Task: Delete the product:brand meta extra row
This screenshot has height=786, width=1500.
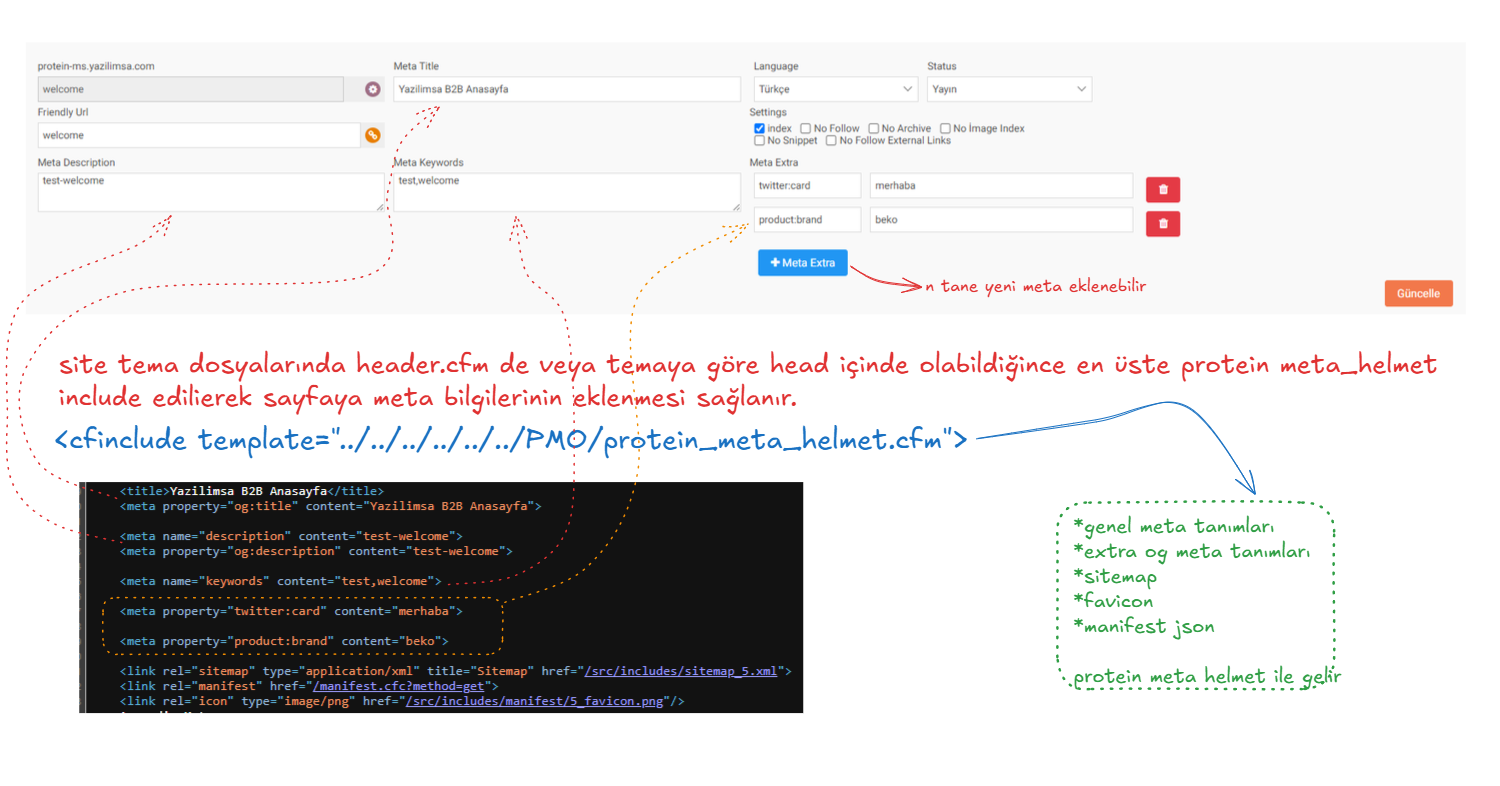Action: [1162, 223]
